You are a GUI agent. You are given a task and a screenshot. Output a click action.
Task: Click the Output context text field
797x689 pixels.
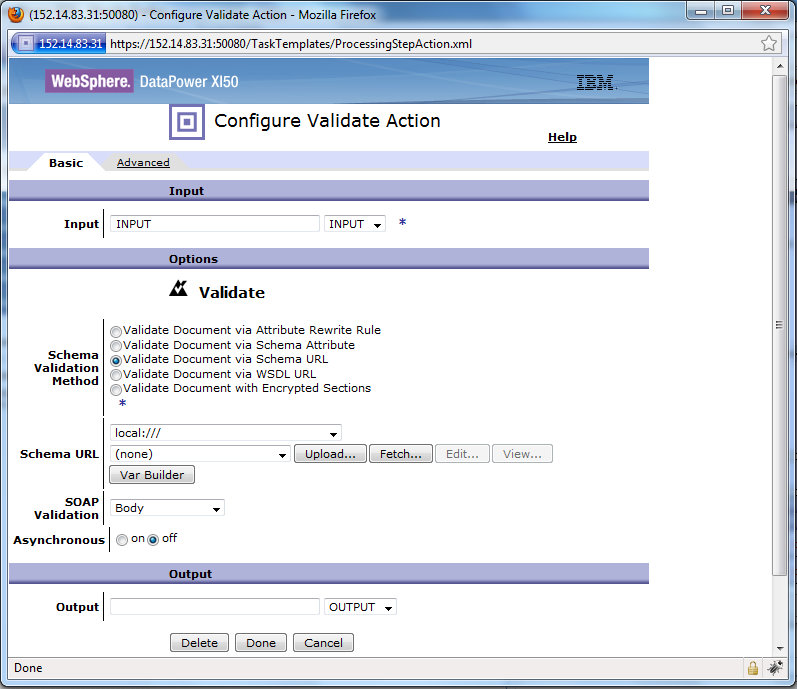click(x=214, y=607)
